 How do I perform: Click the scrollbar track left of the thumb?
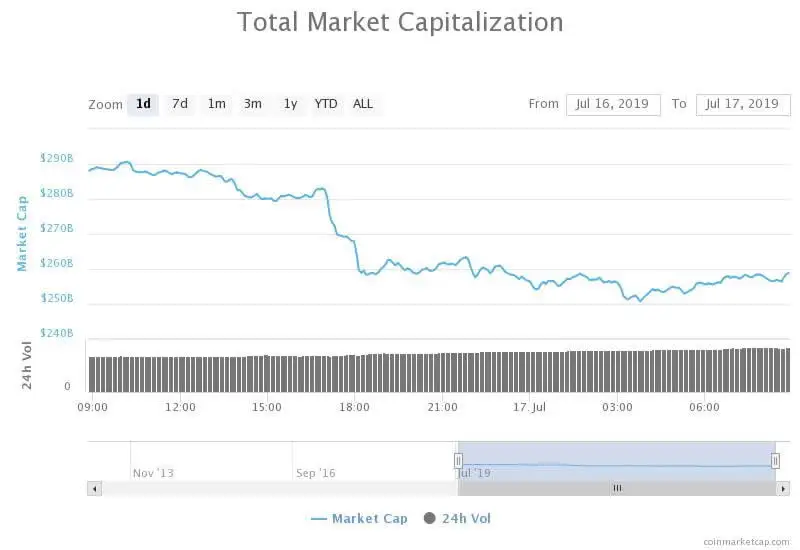pyautogui.click(x=280, y=488)
